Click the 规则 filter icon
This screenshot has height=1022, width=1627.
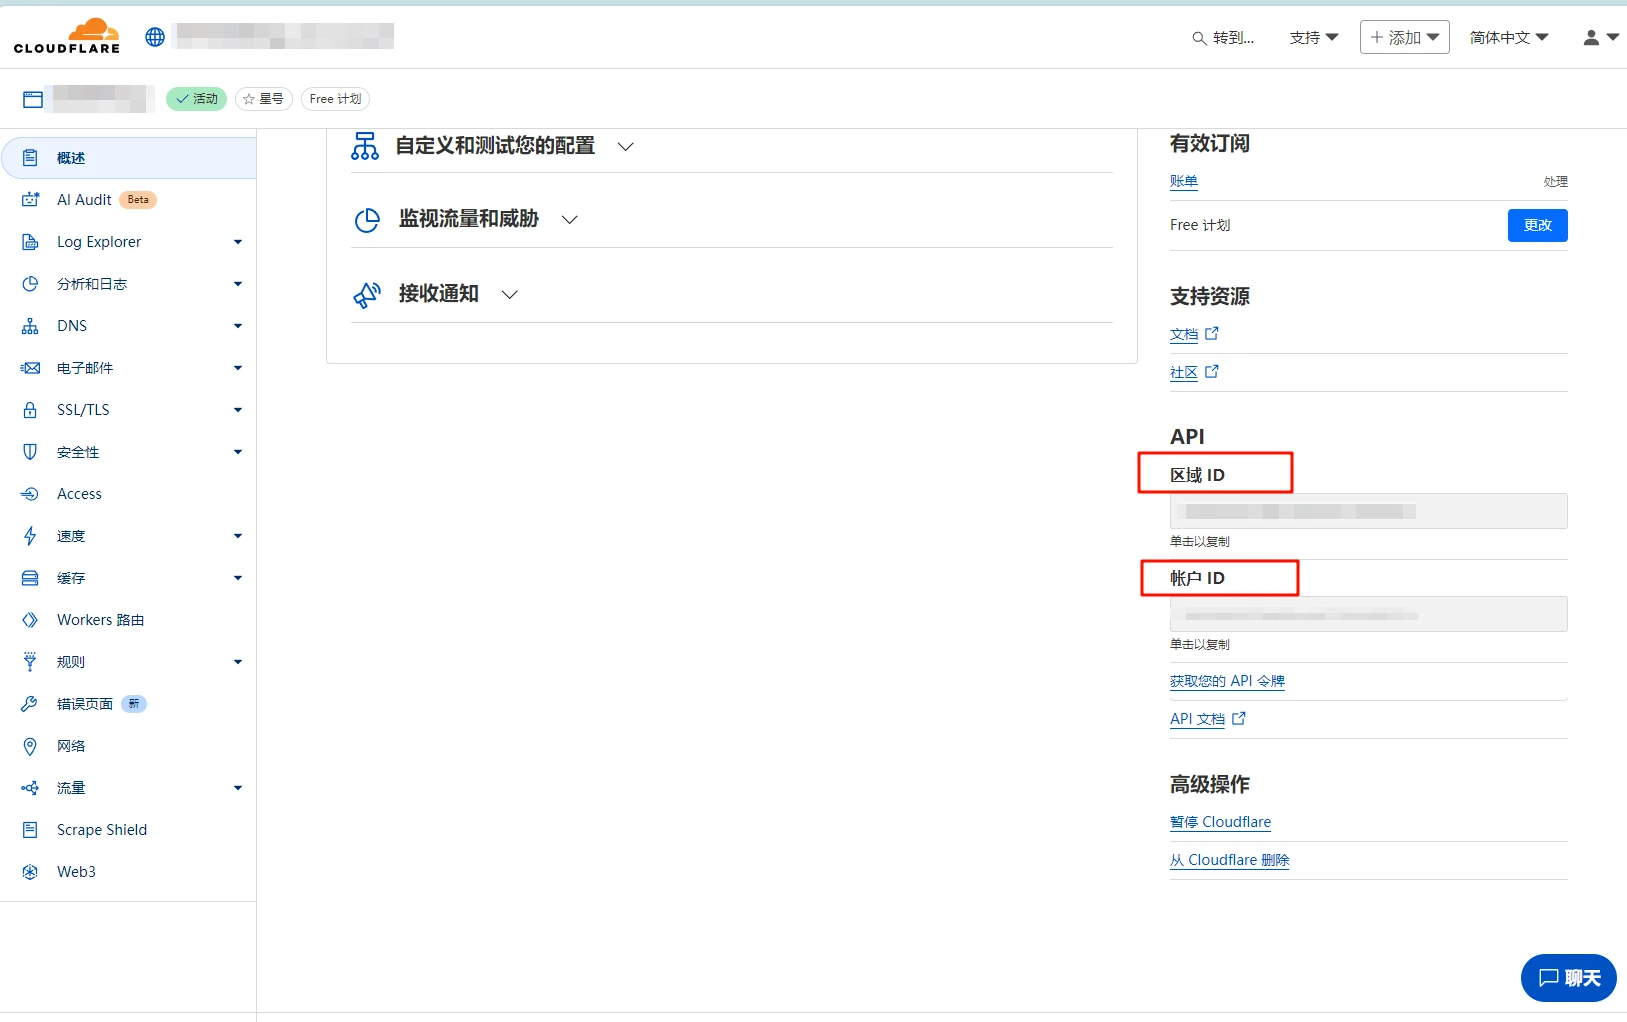coord(30,662)
